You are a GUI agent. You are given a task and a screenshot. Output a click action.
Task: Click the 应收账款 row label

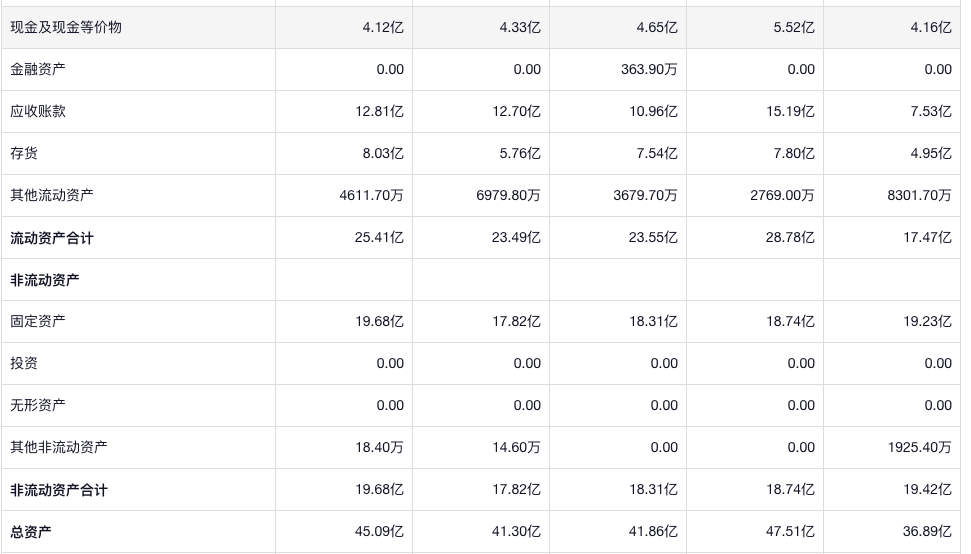[39, 112]
